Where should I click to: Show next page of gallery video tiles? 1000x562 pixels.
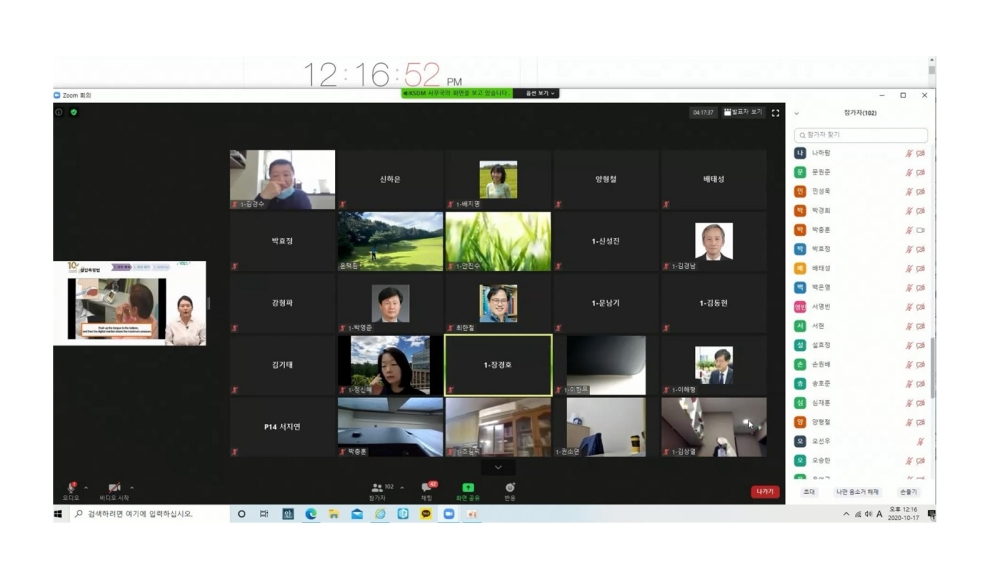tap(498, 467)
